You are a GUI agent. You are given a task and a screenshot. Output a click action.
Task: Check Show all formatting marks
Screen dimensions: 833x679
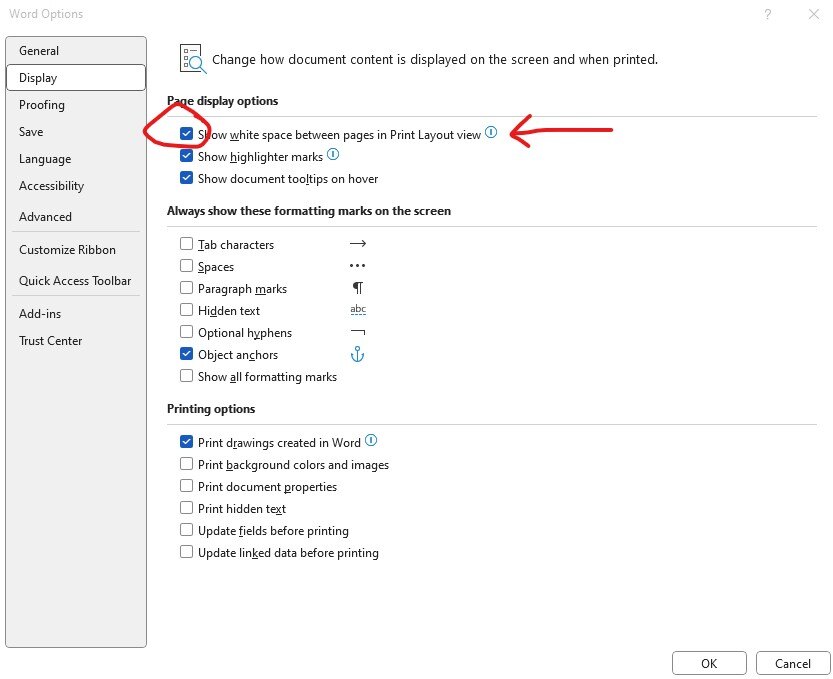click(186, 376)
